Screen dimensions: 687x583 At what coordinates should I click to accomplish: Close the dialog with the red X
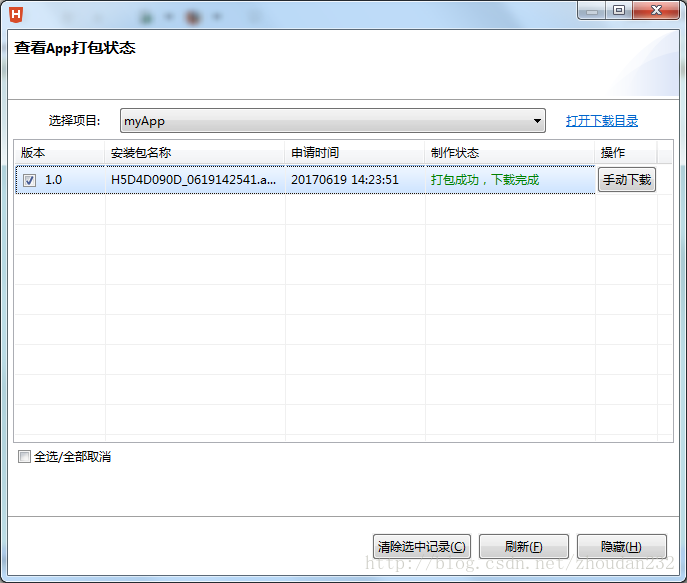coord(656,11)
